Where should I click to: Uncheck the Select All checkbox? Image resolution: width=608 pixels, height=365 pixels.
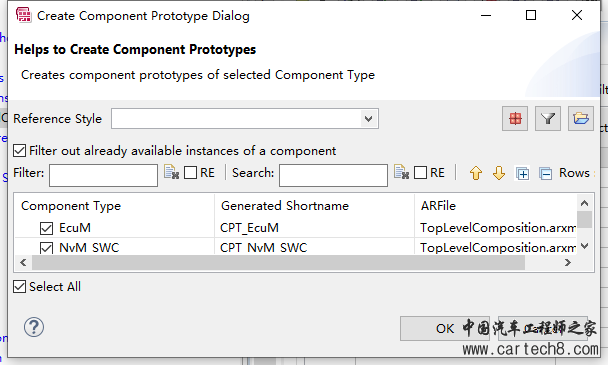19,287
